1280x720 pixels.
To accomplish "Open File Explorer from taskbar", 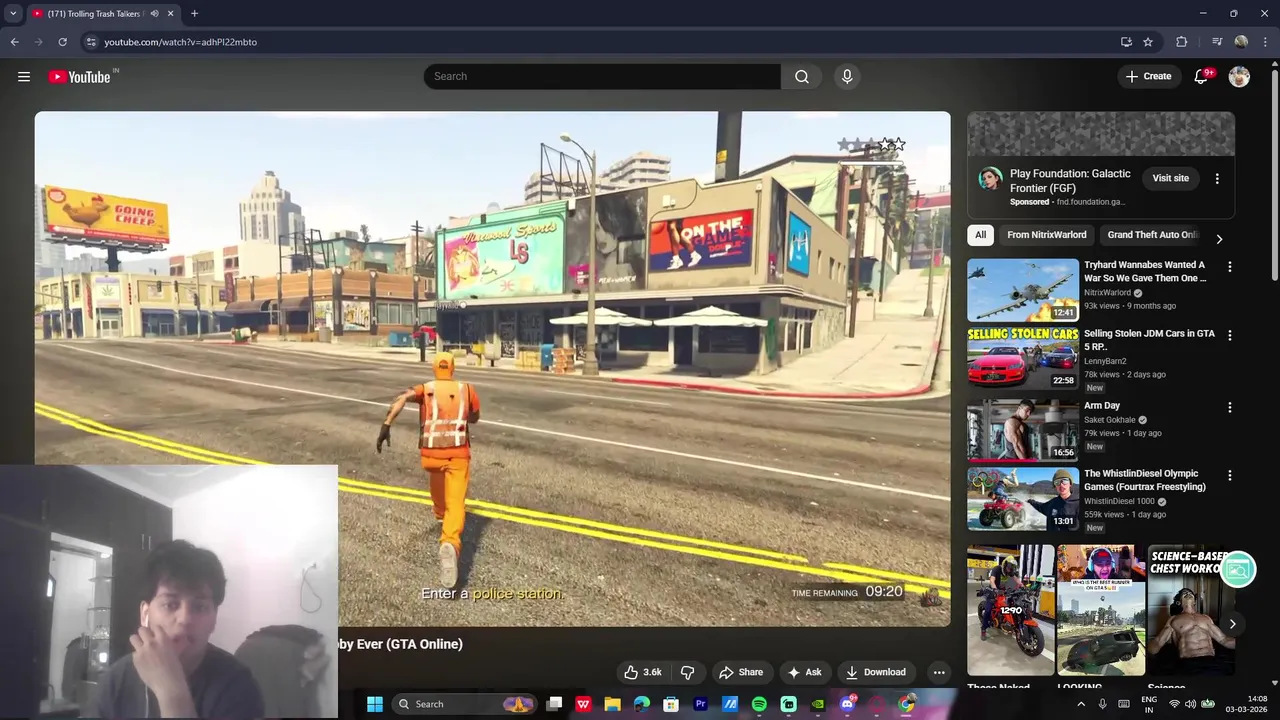I will pos(612,704).
